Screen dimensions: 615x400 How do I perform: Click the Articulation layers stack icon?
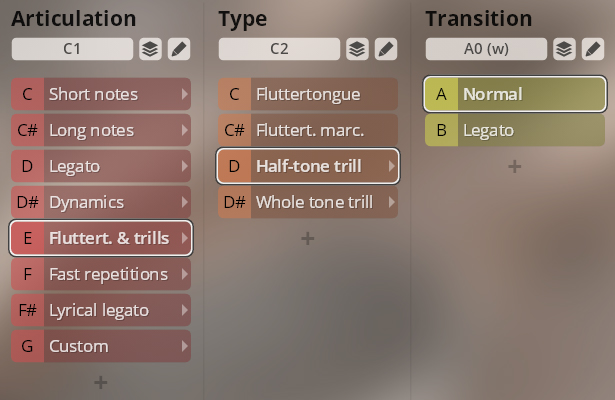click(x=149, y=49)
